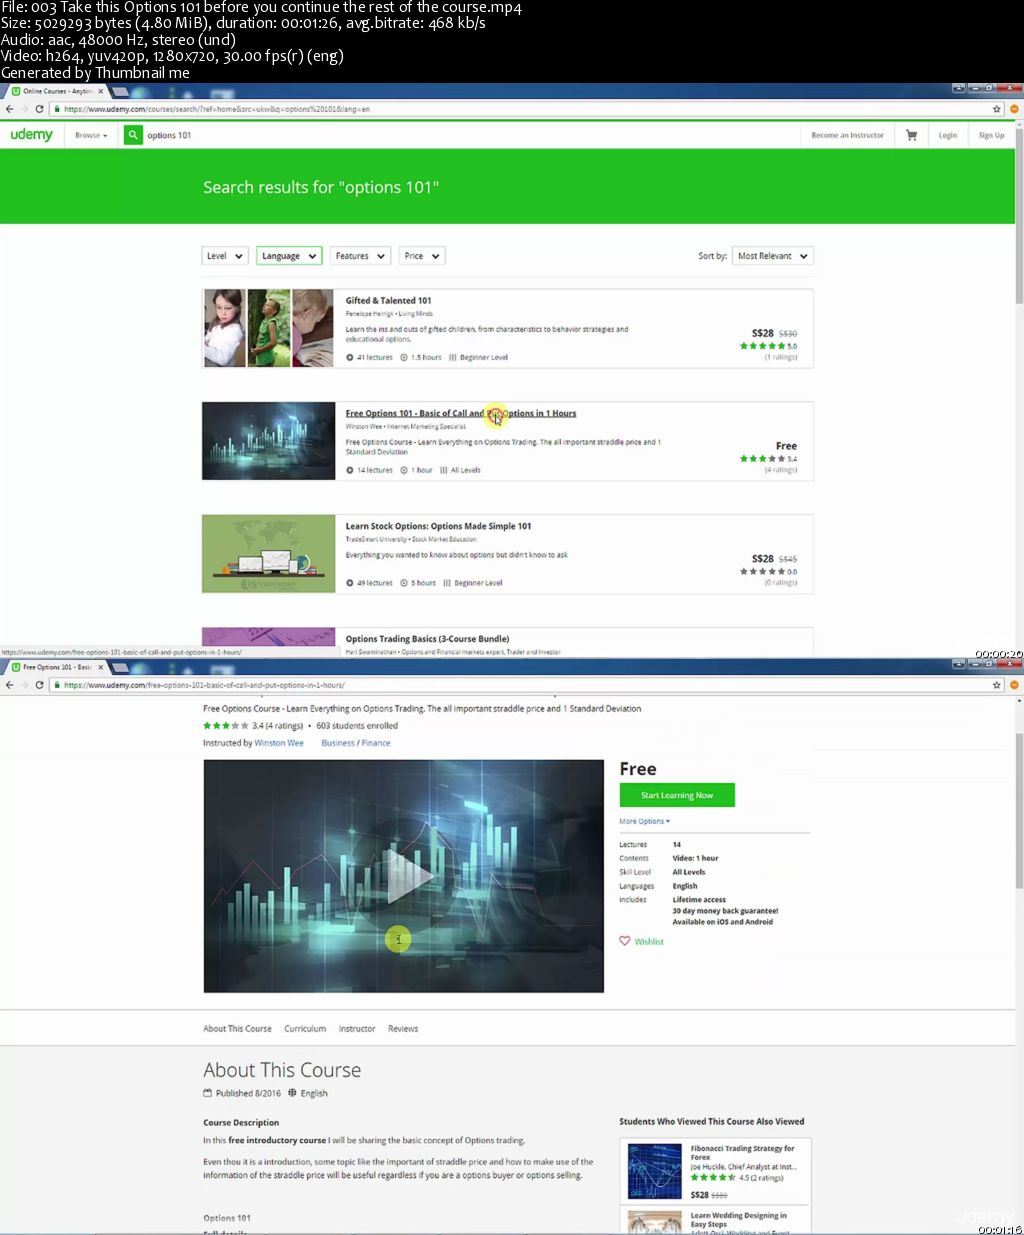
Task: Open the Business / Finance category link
Action: coord(356,743)
